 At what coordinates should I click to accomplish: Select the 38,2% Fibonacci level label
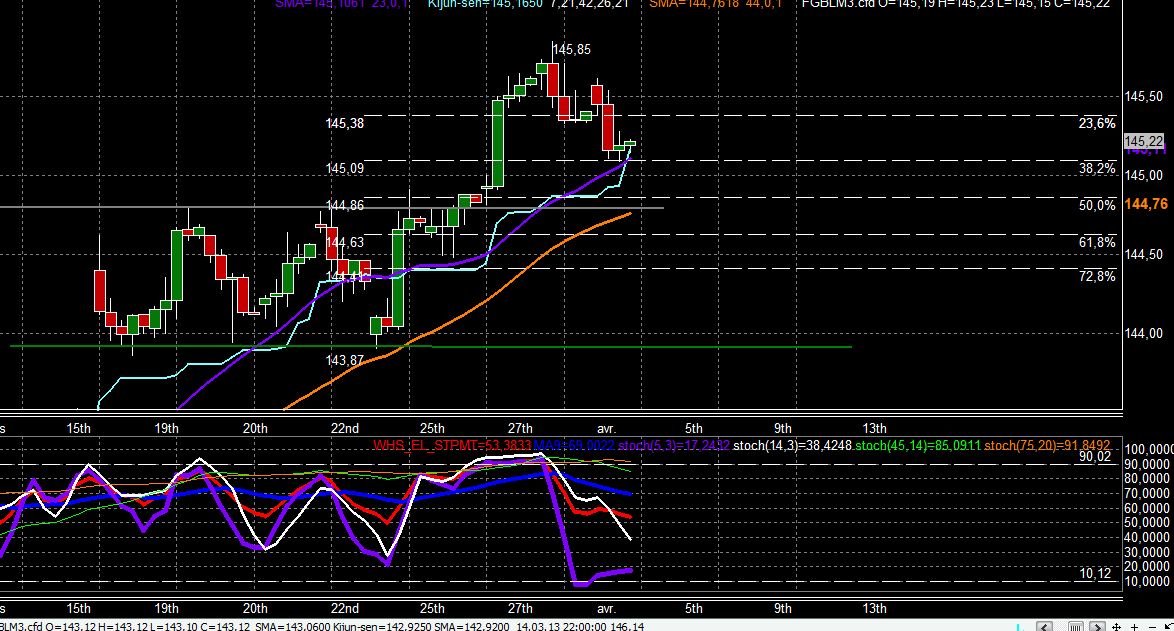(1097, 168)
